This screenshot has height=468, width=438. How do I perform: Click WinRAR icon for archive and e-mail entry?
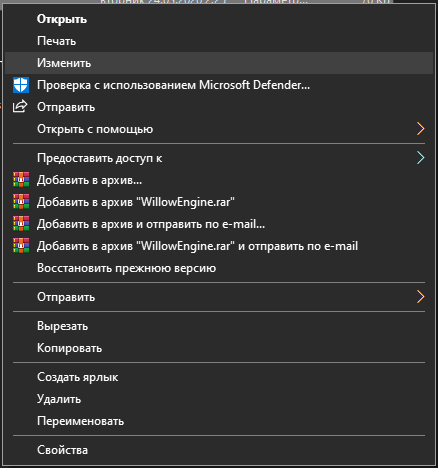click(x=21, y=224)
